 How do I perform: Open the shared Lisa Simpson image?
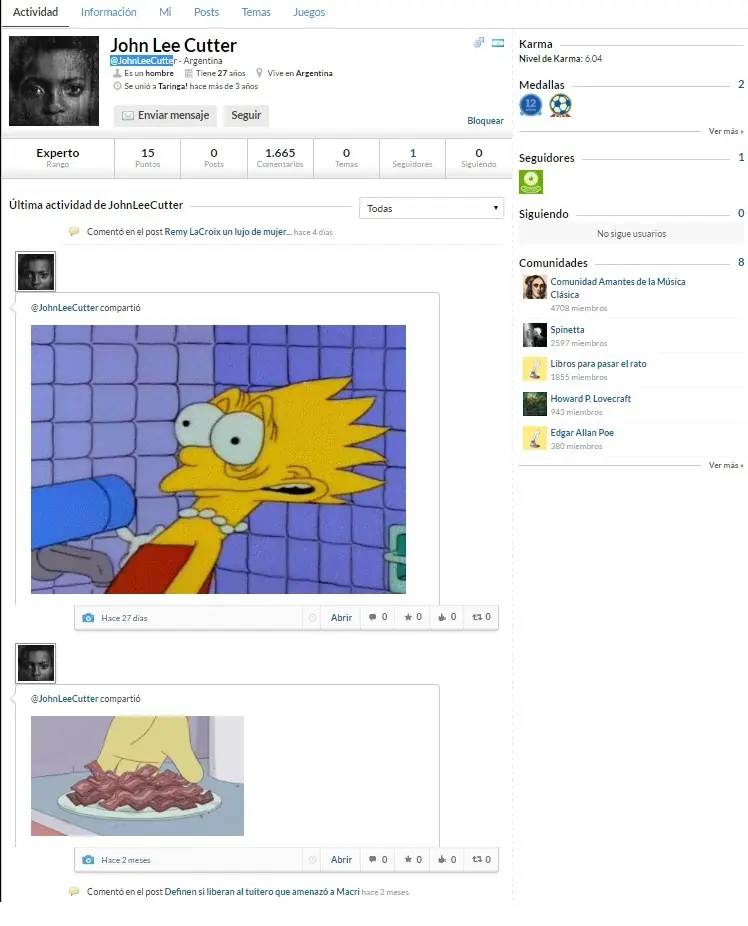[218, 459]
